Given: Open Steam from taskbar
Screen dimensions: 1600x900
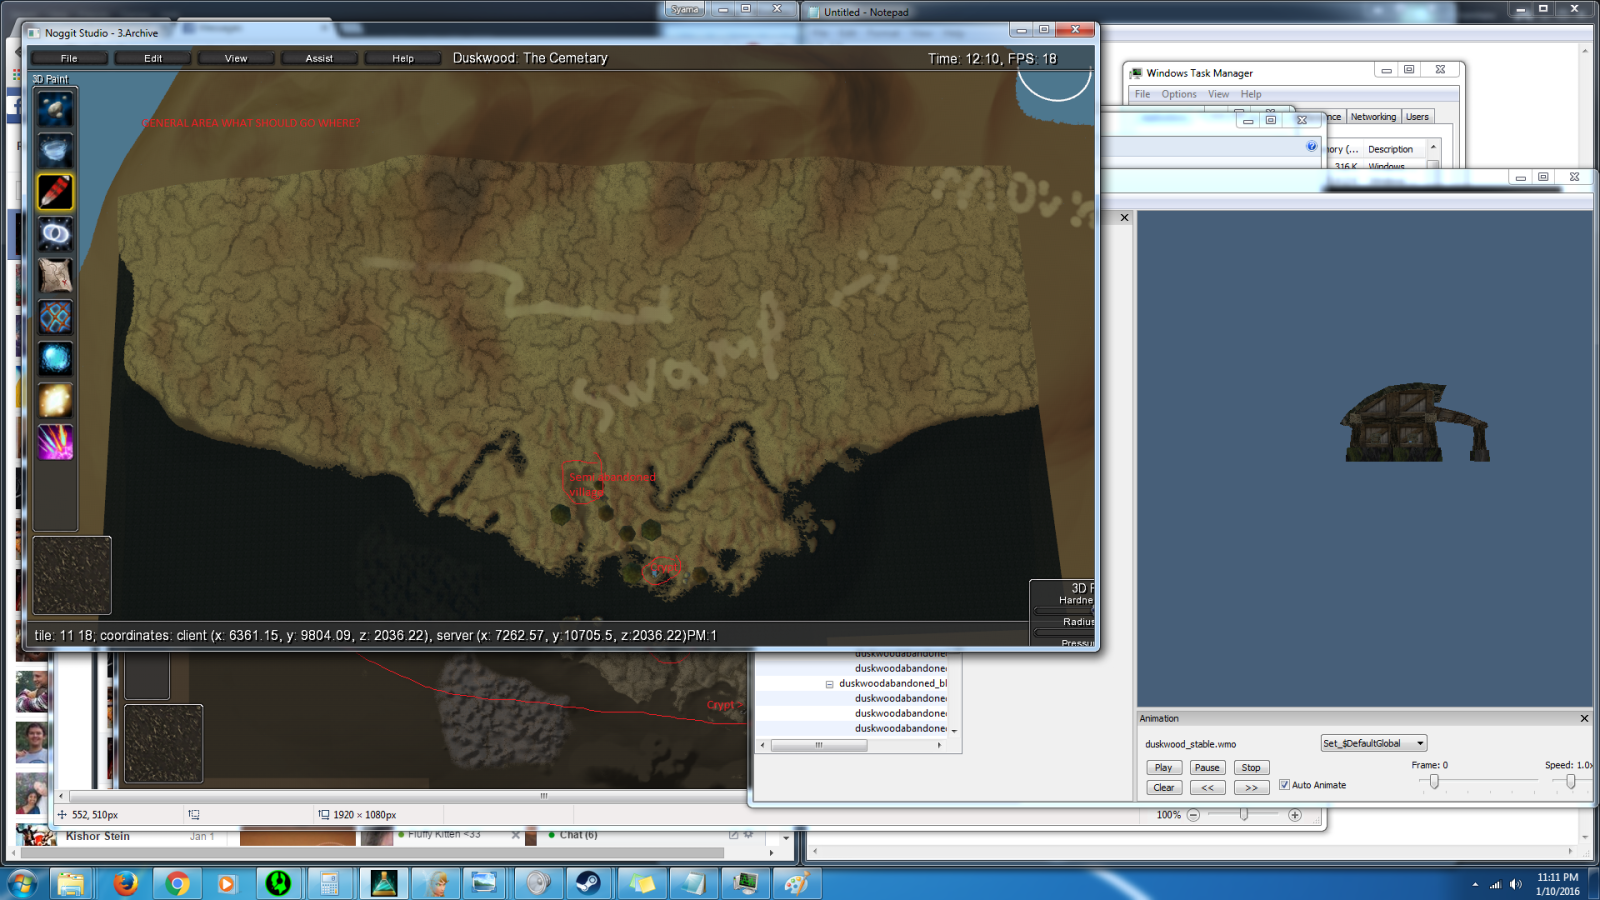Looking at the screenshot, I should point(588,884).
